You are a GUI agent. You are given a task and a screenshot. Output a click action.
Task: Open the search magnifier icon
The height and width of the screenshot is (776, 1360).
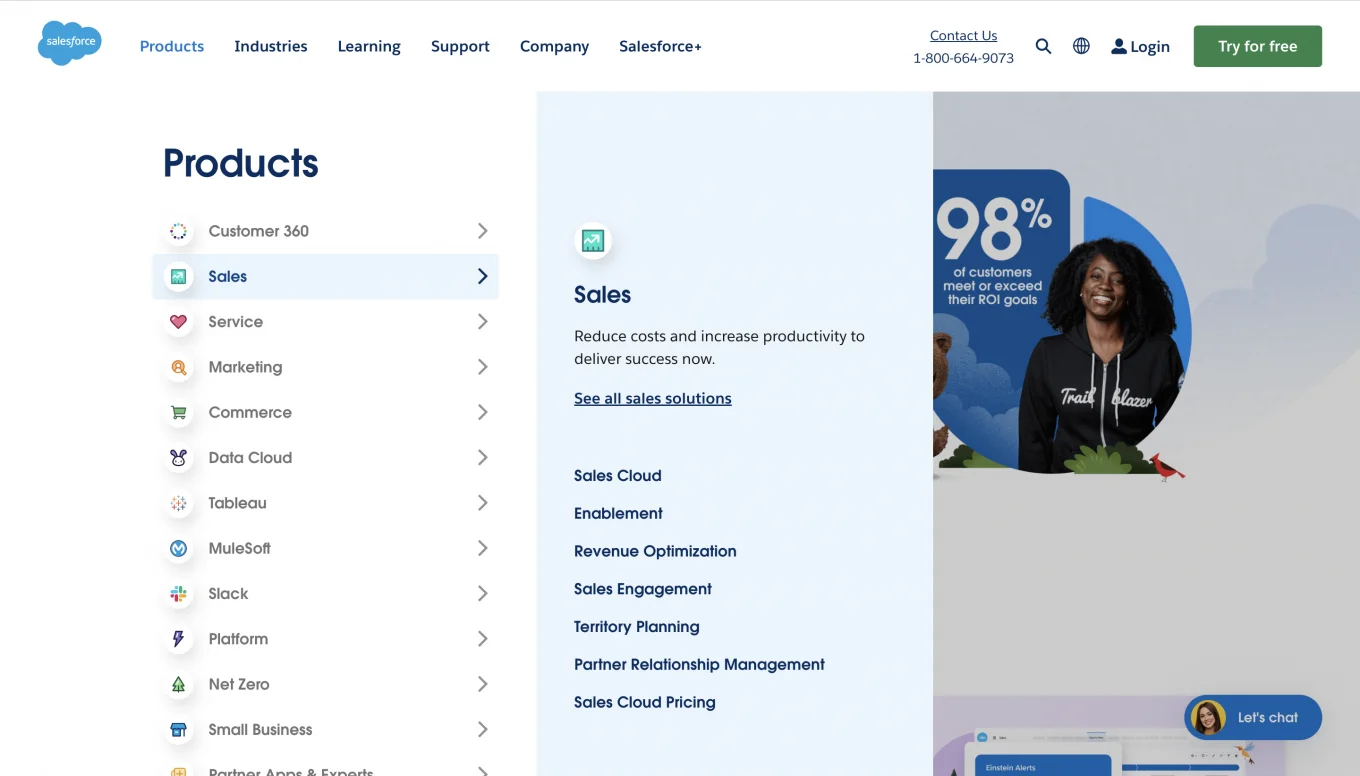pos(1043,46)
